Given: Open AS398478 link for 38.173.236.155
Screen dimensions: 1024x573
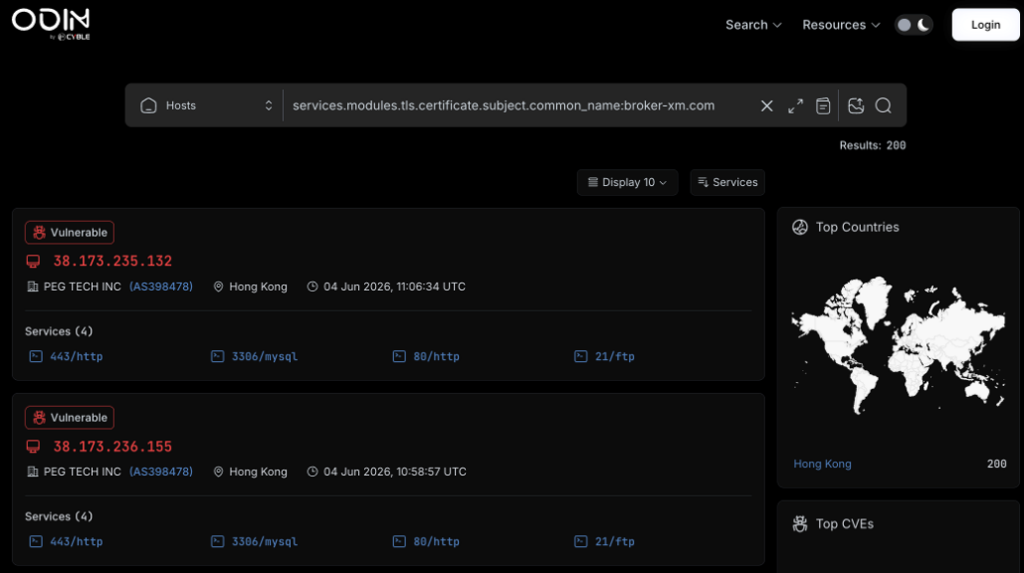Looking at the screenshot, I should pyautogui.click(x=161, y=472).
